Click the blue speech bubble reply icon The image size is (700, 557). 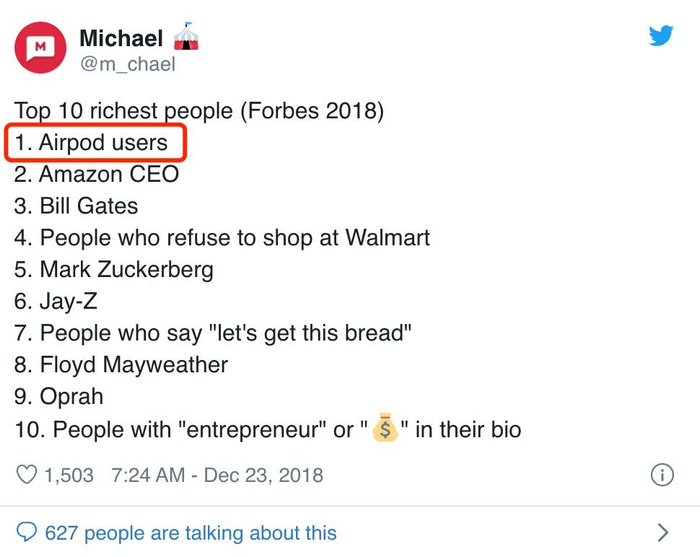(28, 532)
